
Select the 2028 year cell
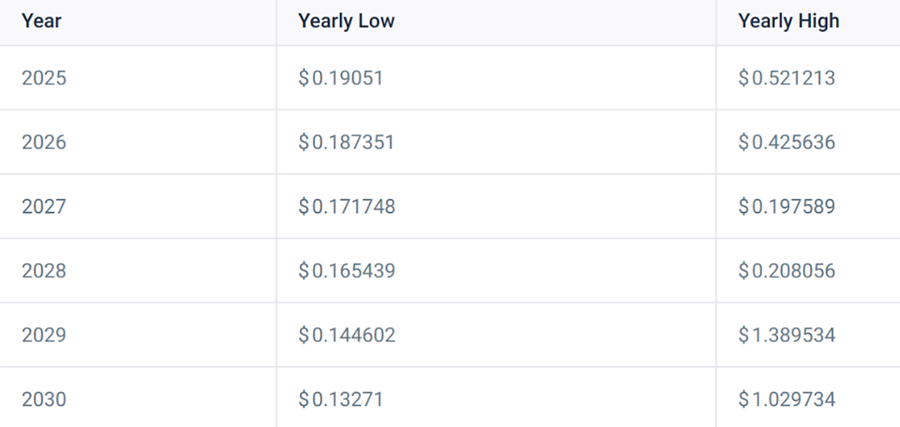44,270
